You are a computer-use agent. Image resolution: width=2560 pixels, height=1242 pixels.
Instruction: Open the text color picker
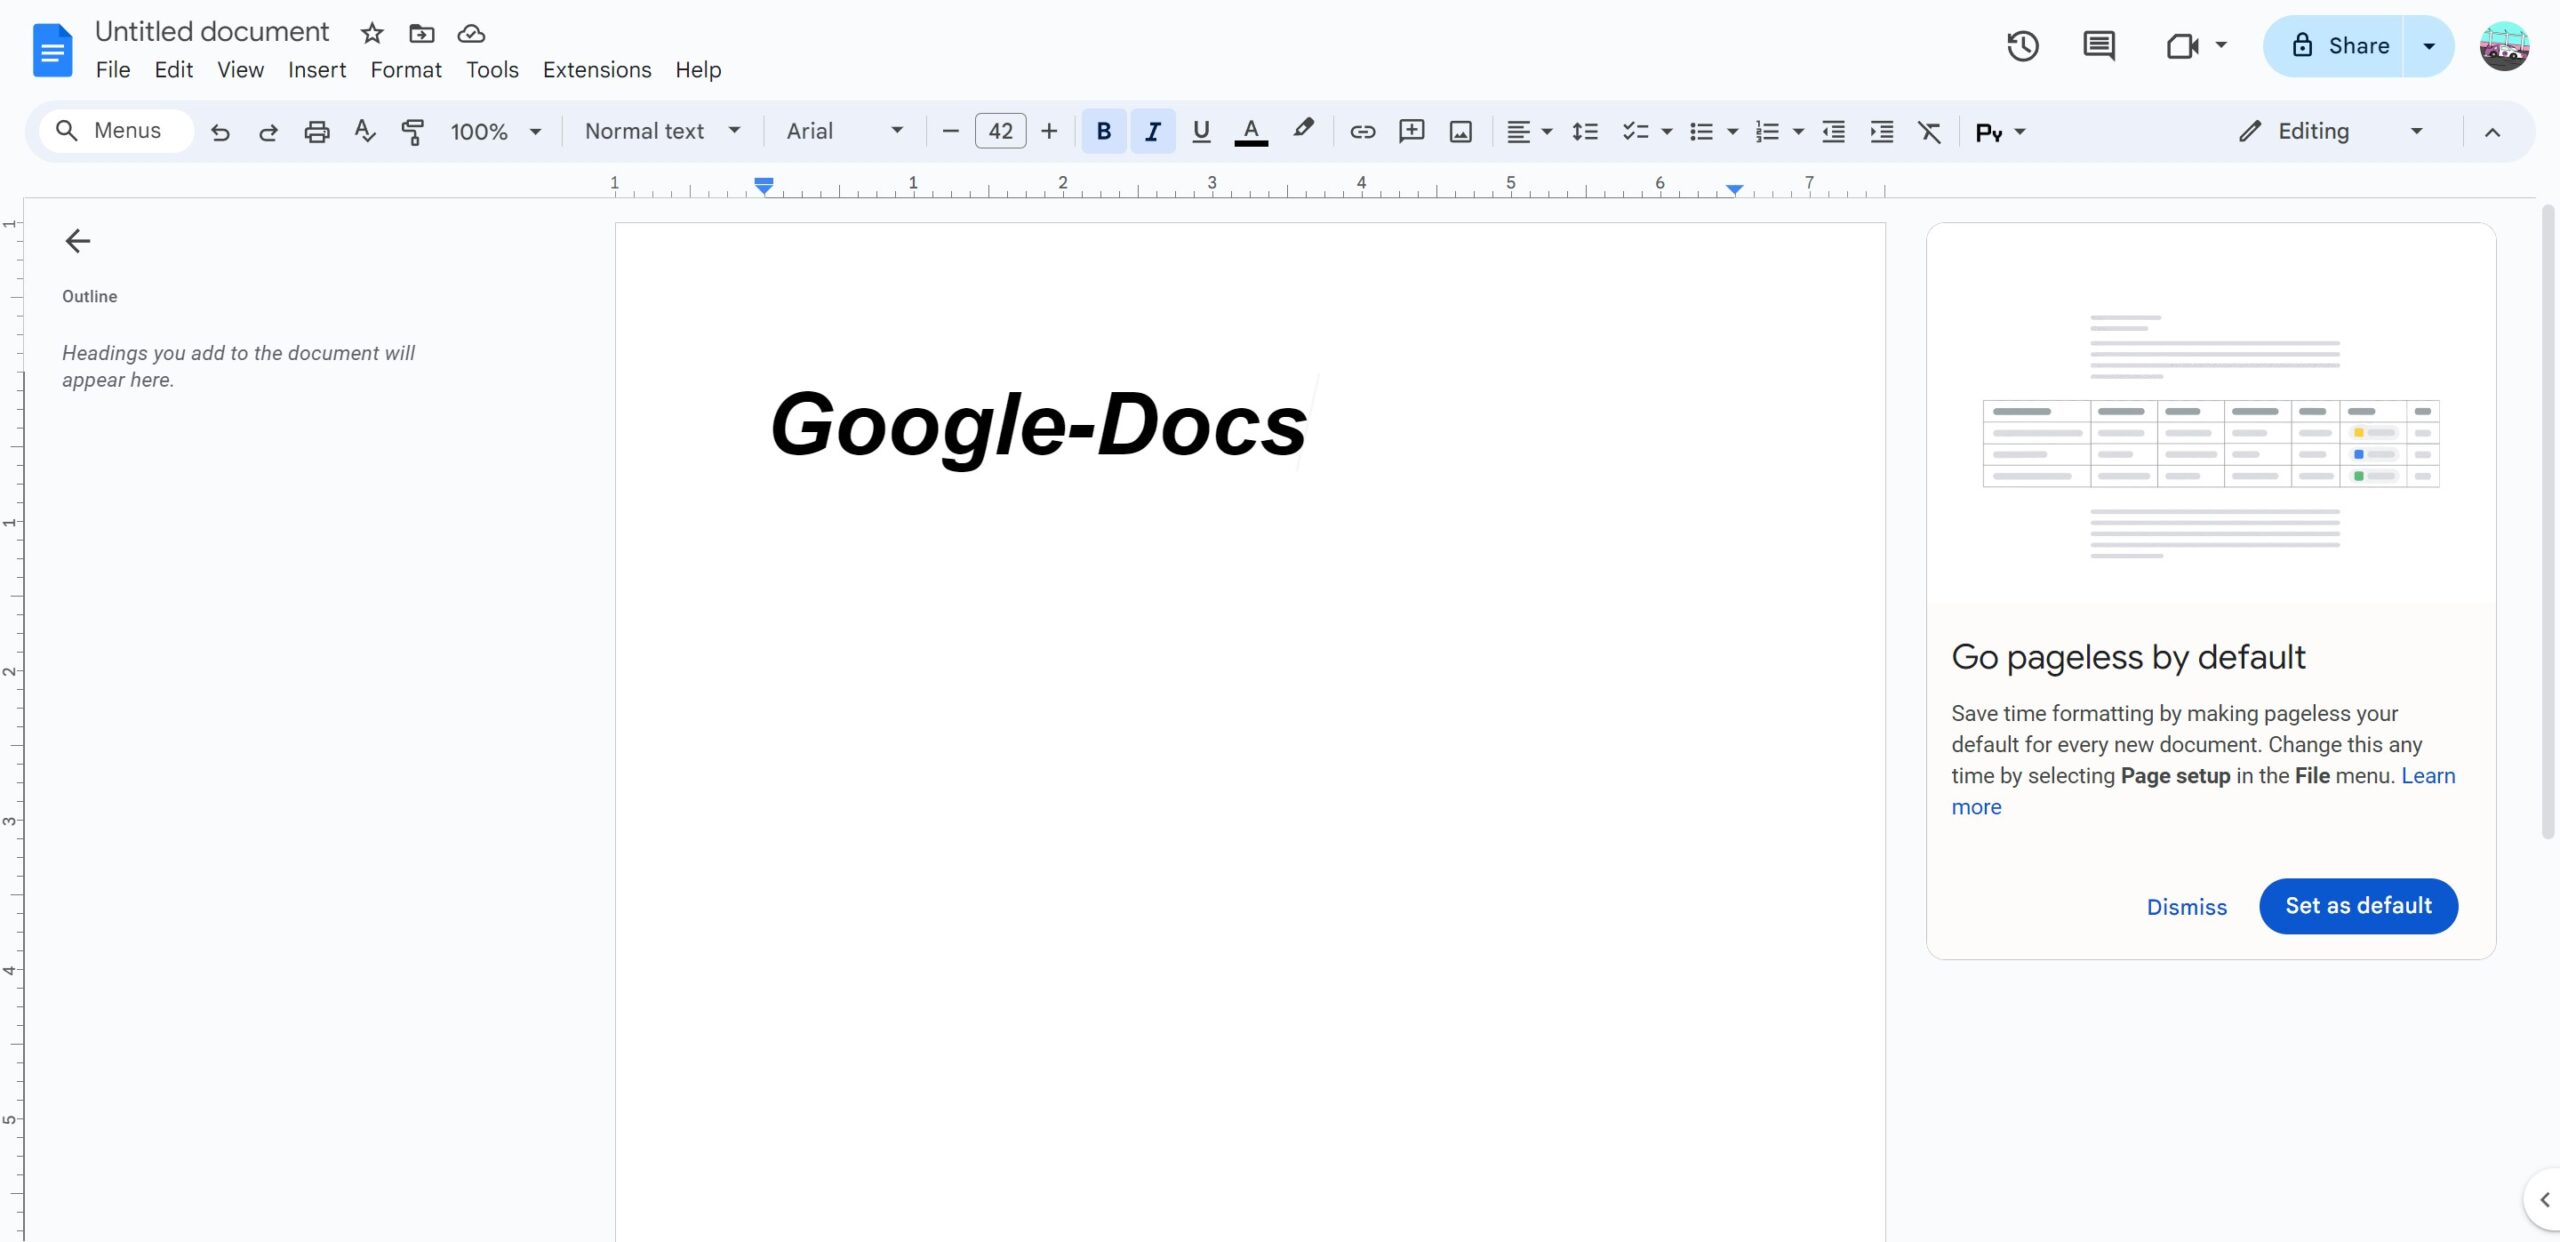pos(1251,131)
